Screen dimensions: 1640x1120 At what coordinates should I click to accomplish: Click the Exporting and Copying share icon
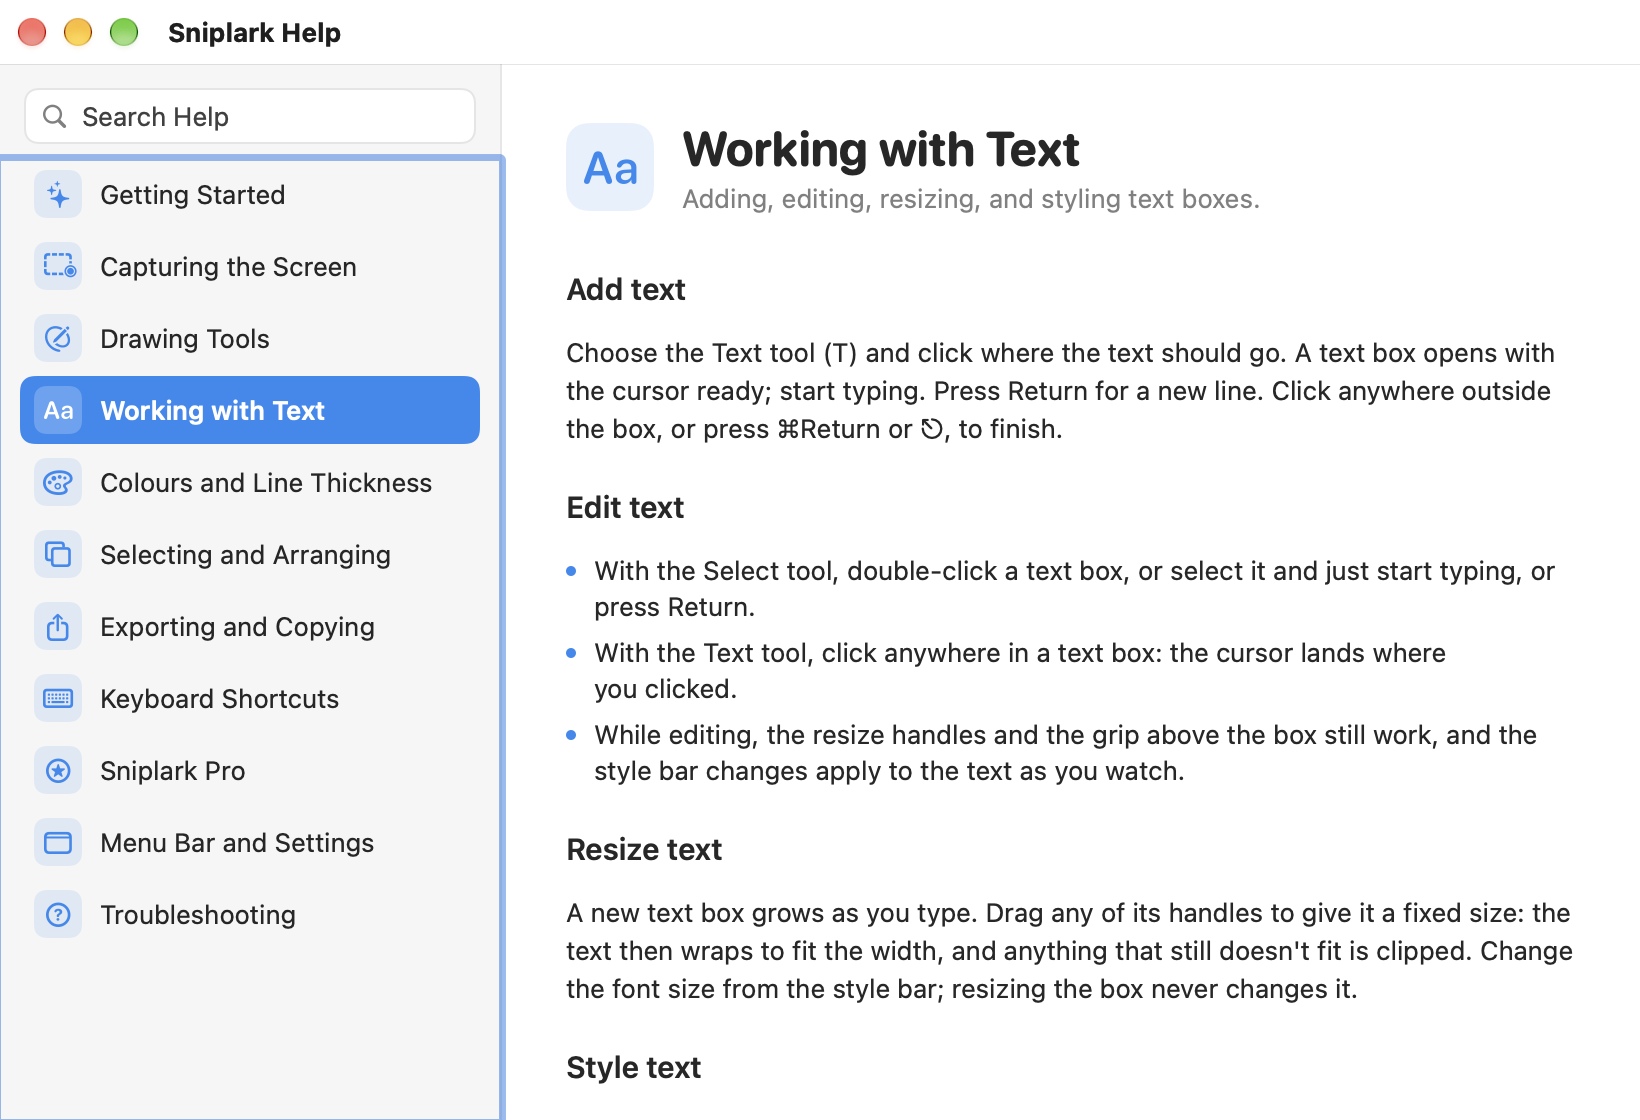click(58, 627)
